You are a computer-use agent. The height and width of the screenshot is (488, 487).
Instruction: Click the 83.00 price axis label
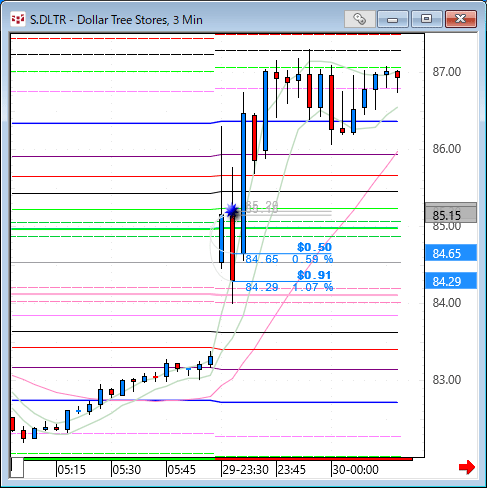(447, 380)
